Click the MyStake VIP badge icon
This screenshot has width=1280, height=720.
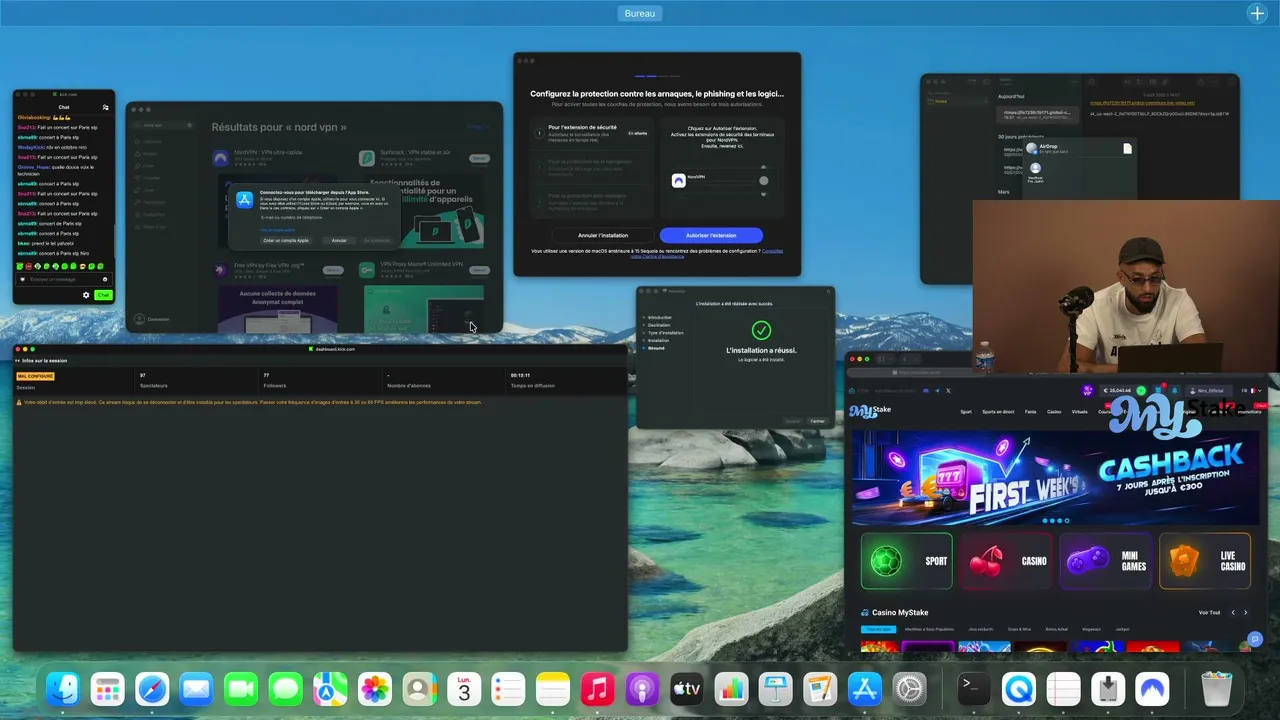[1088, 390]
